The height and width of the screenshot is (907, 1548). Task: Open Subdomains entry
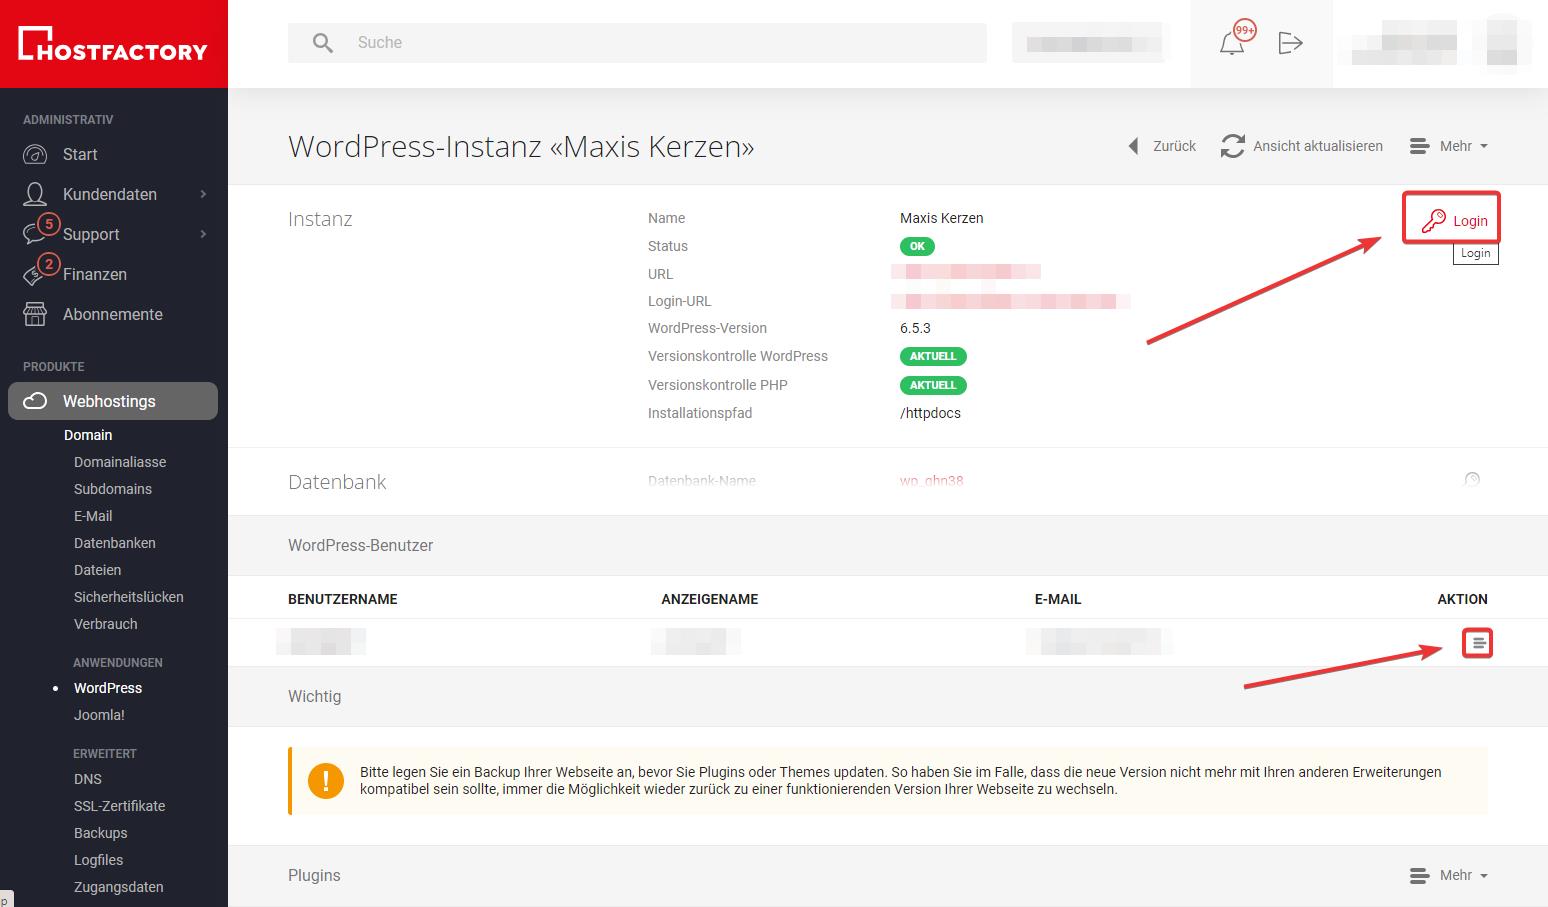(113, 489)
